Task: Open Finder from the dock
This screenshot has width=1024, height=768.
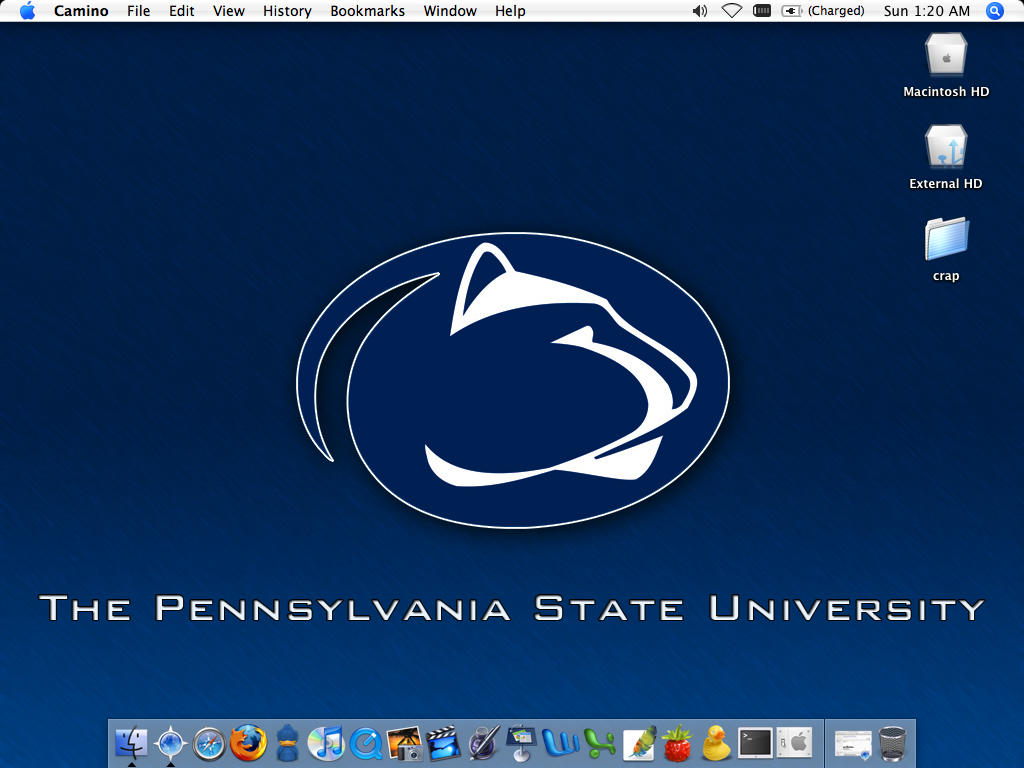Action: click(x=131, y=743)
